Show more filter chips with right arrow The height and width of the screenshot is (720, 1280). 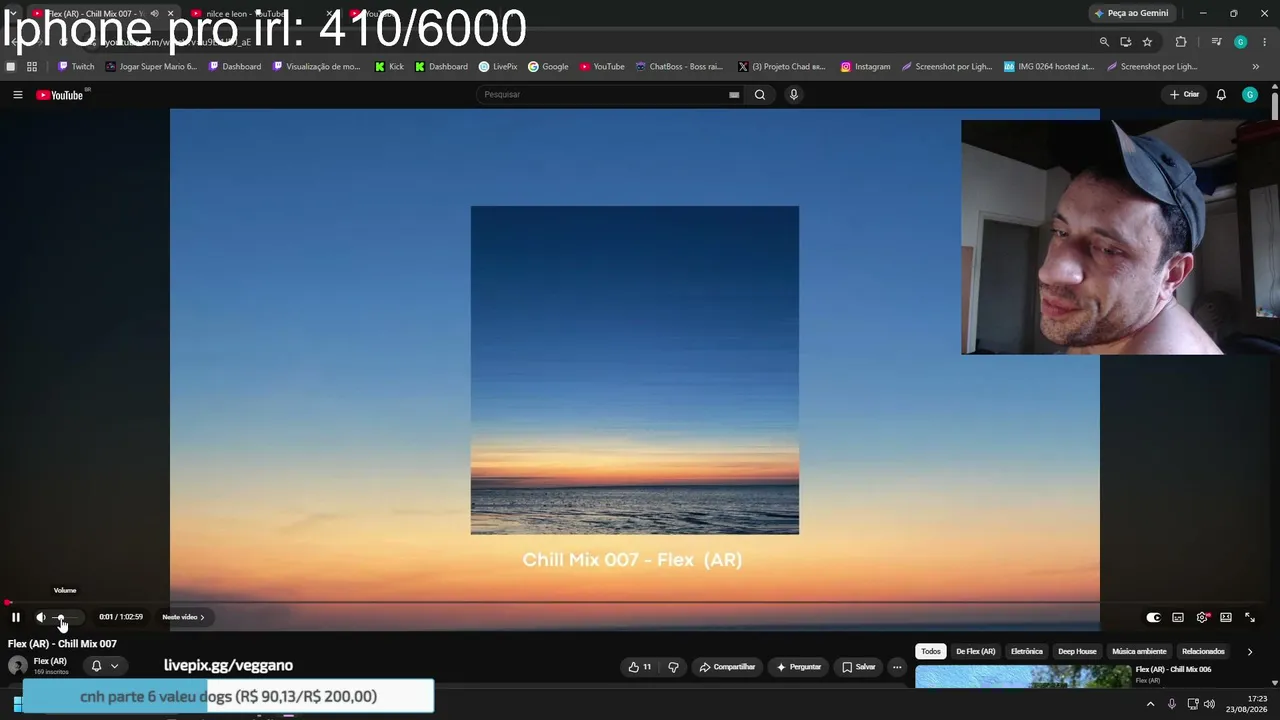click(x=1249, y=651)
